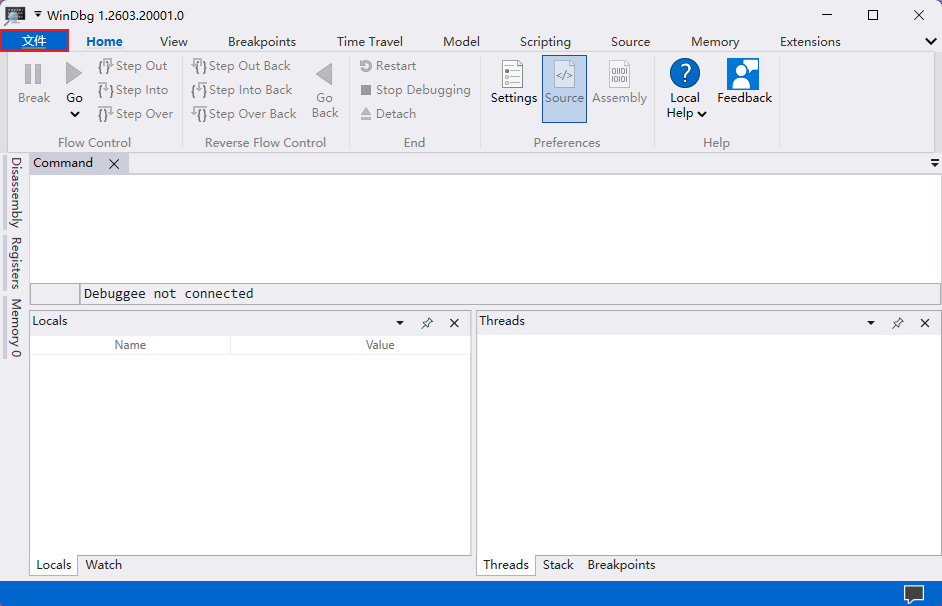Expand the Go dropdown arrow
The image size is (942, 606).
tap(75, 114)
